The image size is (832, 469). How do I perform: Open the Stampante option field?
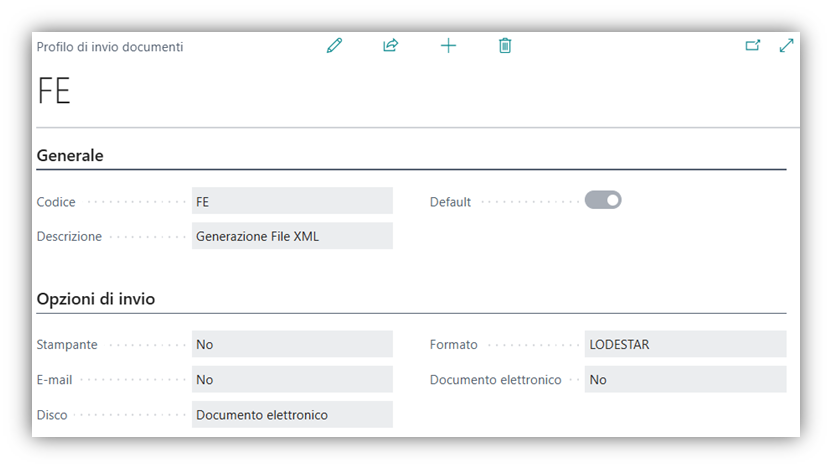(292, 345)
